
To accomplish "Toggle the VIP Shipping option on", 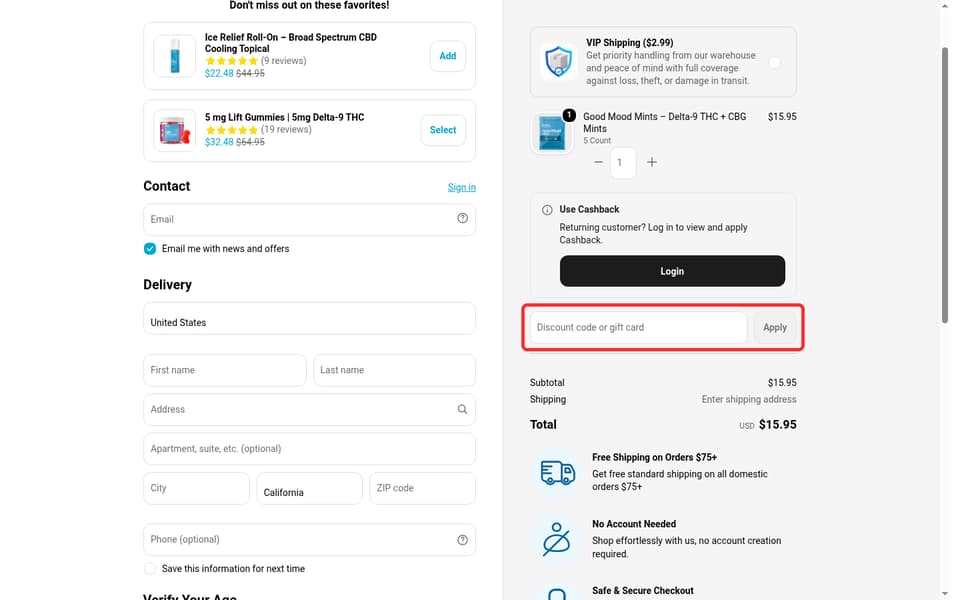I will (774, 62).
